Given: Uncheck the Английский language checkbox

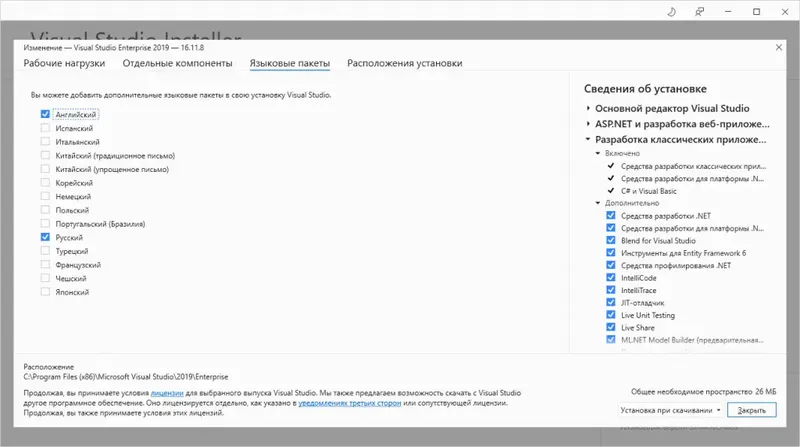Looking at the screenshot, I should (45, 114).
